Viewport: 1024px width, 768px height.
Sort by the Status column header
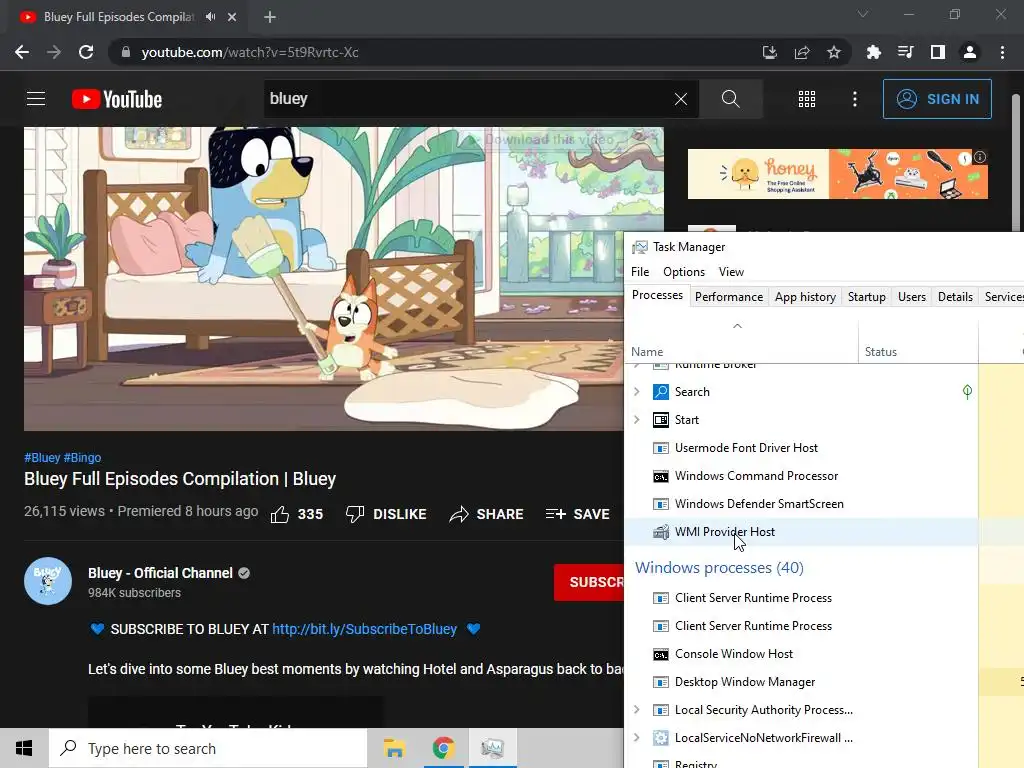918,342
